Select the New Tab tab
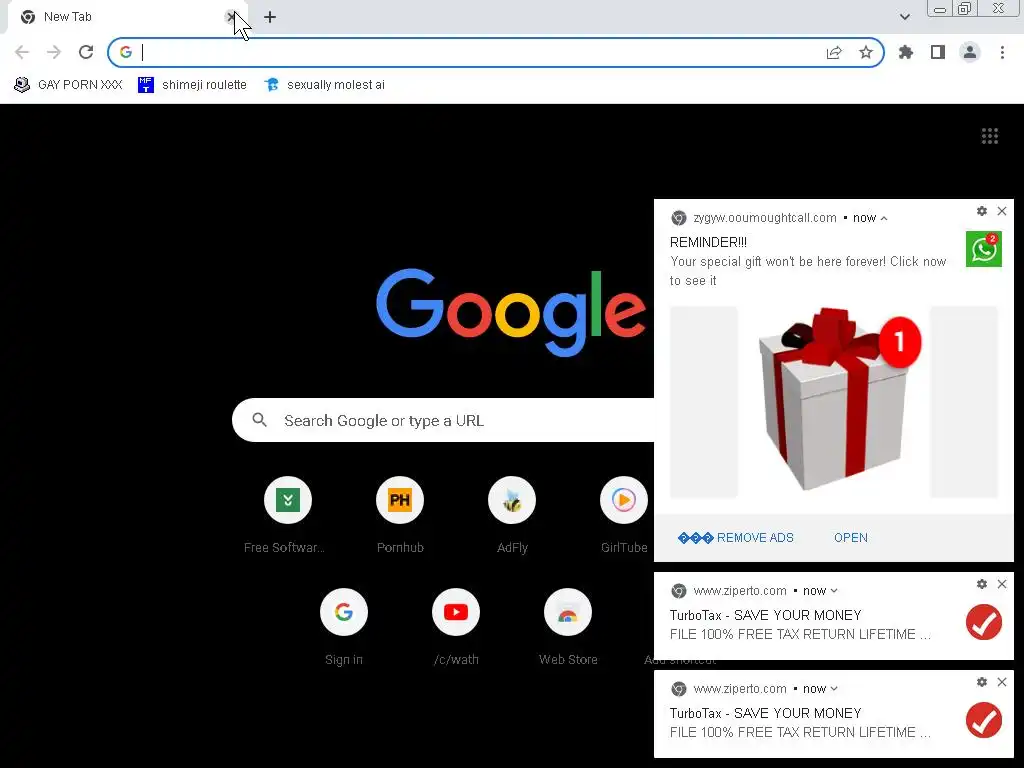 click(x=127, y=17)
